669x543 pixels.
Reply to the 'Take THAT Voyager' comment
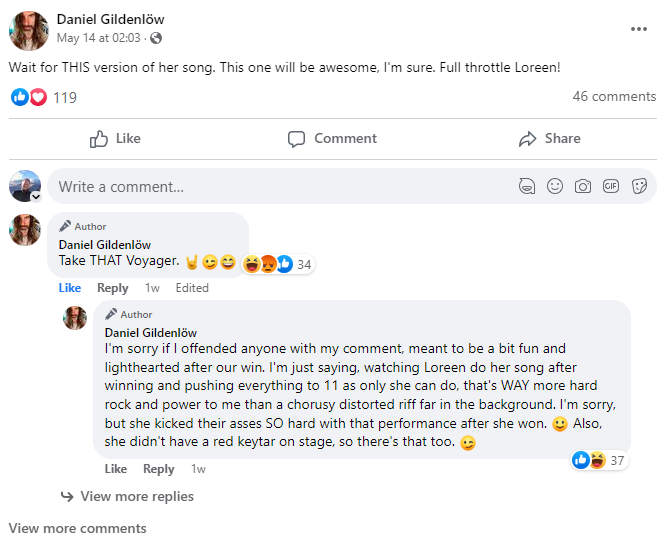(x=112, y=288)
